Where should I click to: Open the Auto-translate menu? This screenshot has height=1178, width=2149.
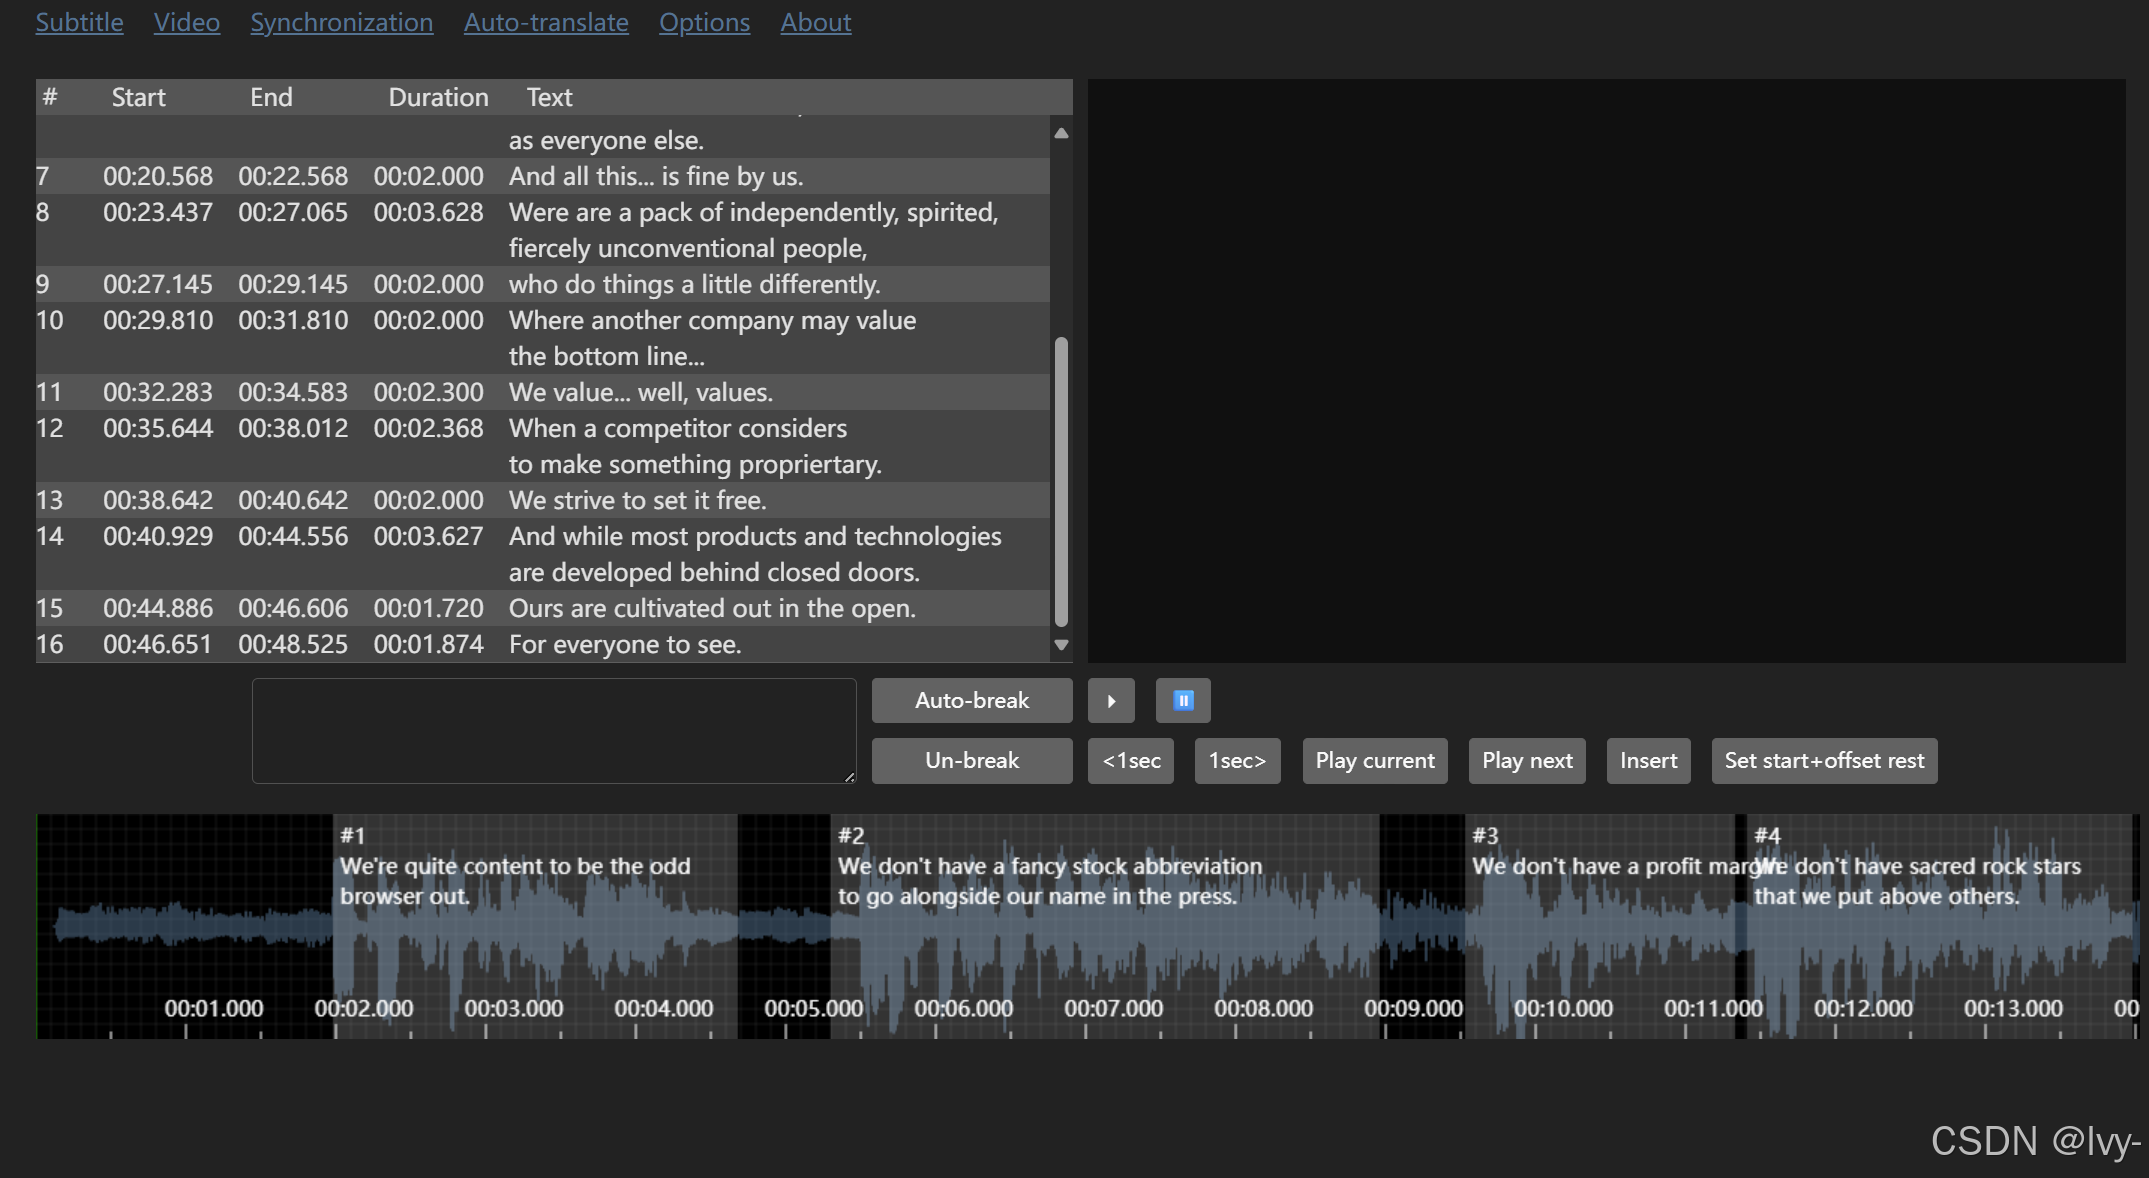pyautogui.click(x=546, y=22)
